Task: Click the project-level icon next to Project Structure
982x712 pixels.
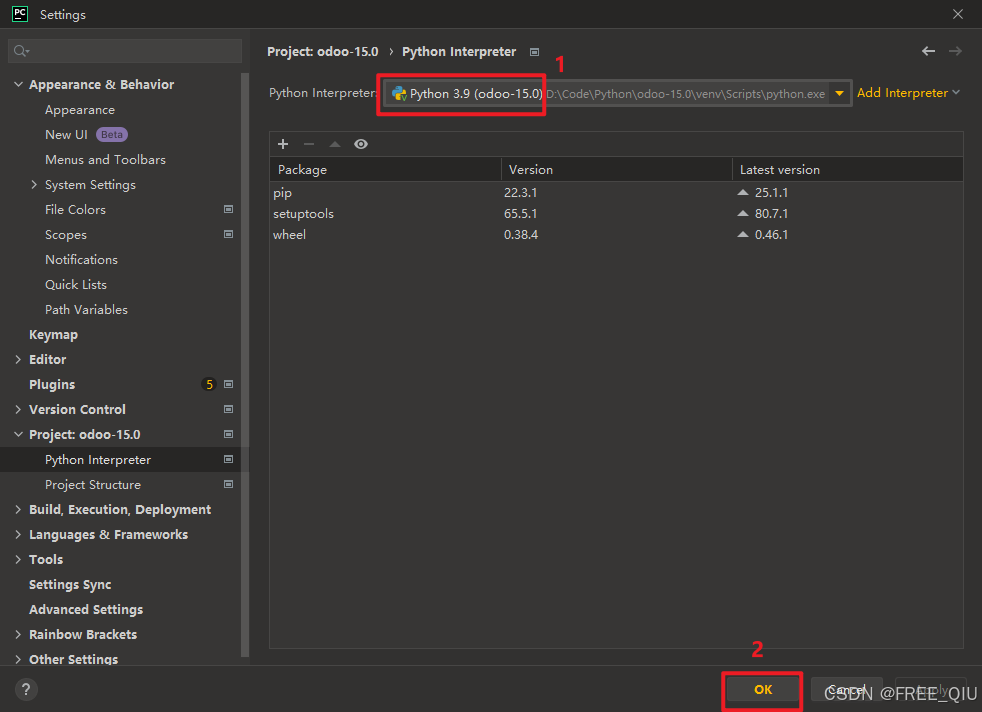Action: (x=229, y=484)
